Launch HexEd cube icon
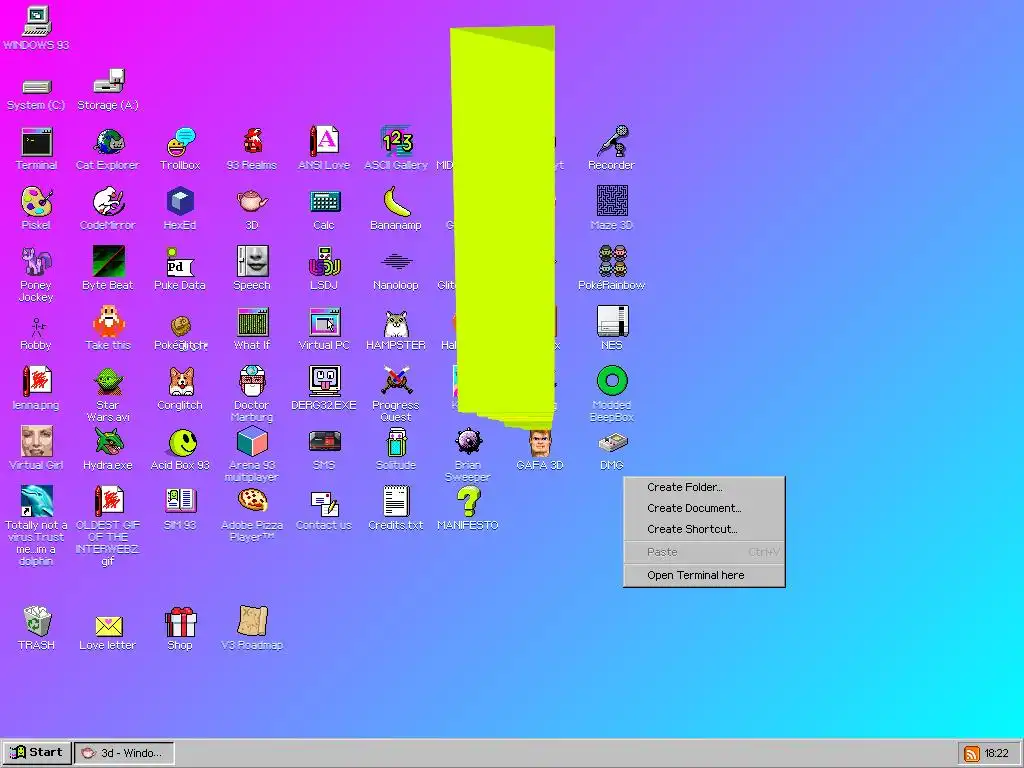The image size is (1024, 768). [x=180, y=202]
